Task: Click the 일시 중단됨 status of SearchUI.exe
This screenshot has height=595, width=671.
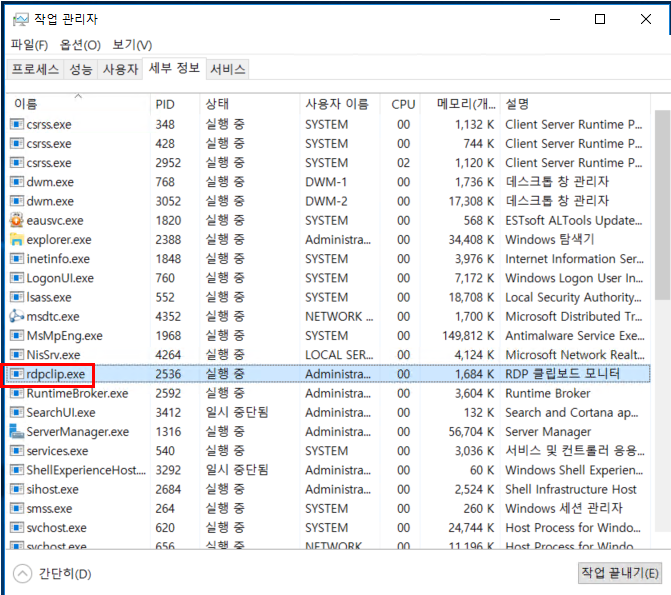Action: (237, 412)
